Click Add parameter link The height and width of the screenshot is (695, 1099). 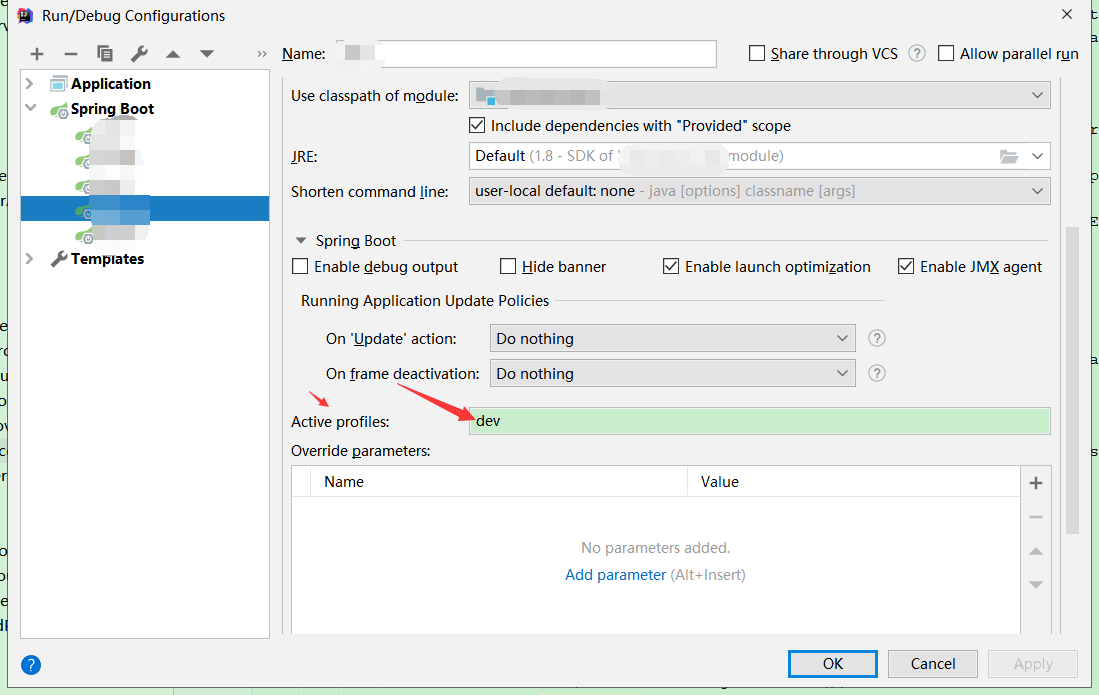click(615, 574)
